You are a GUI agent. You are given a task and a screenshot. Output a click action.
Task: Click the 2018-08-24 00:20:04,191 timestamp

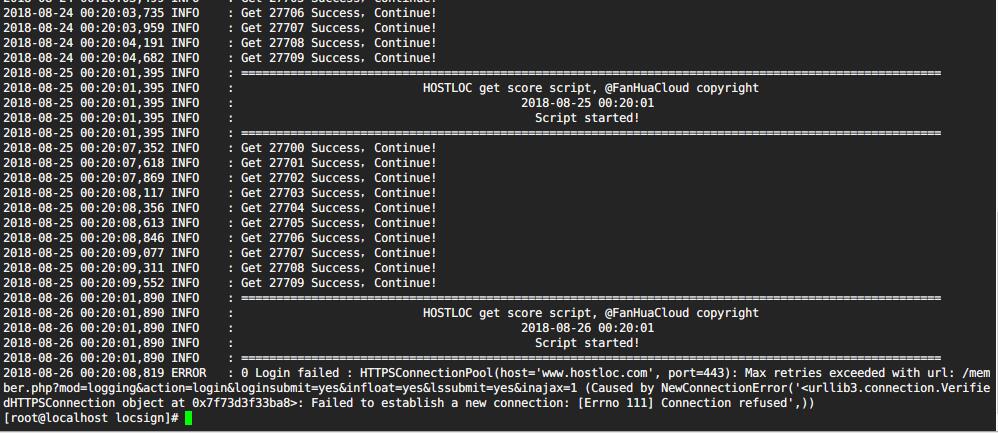[x=83, y=43]
